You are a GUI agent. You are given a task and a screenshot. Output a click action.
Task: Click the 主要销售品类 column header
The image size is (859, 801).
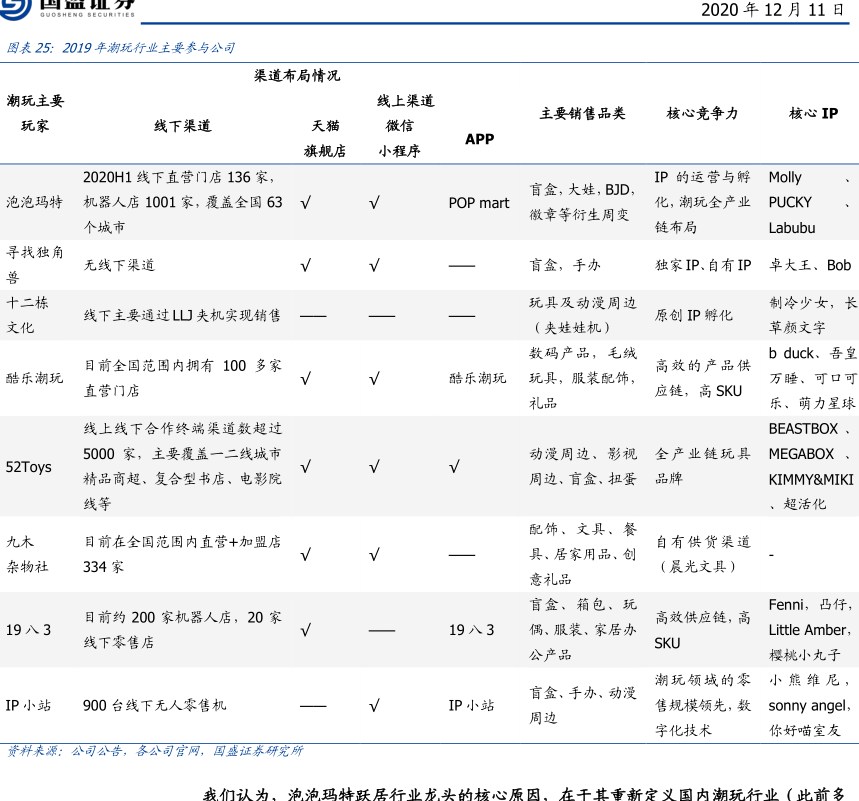point(582,113)
